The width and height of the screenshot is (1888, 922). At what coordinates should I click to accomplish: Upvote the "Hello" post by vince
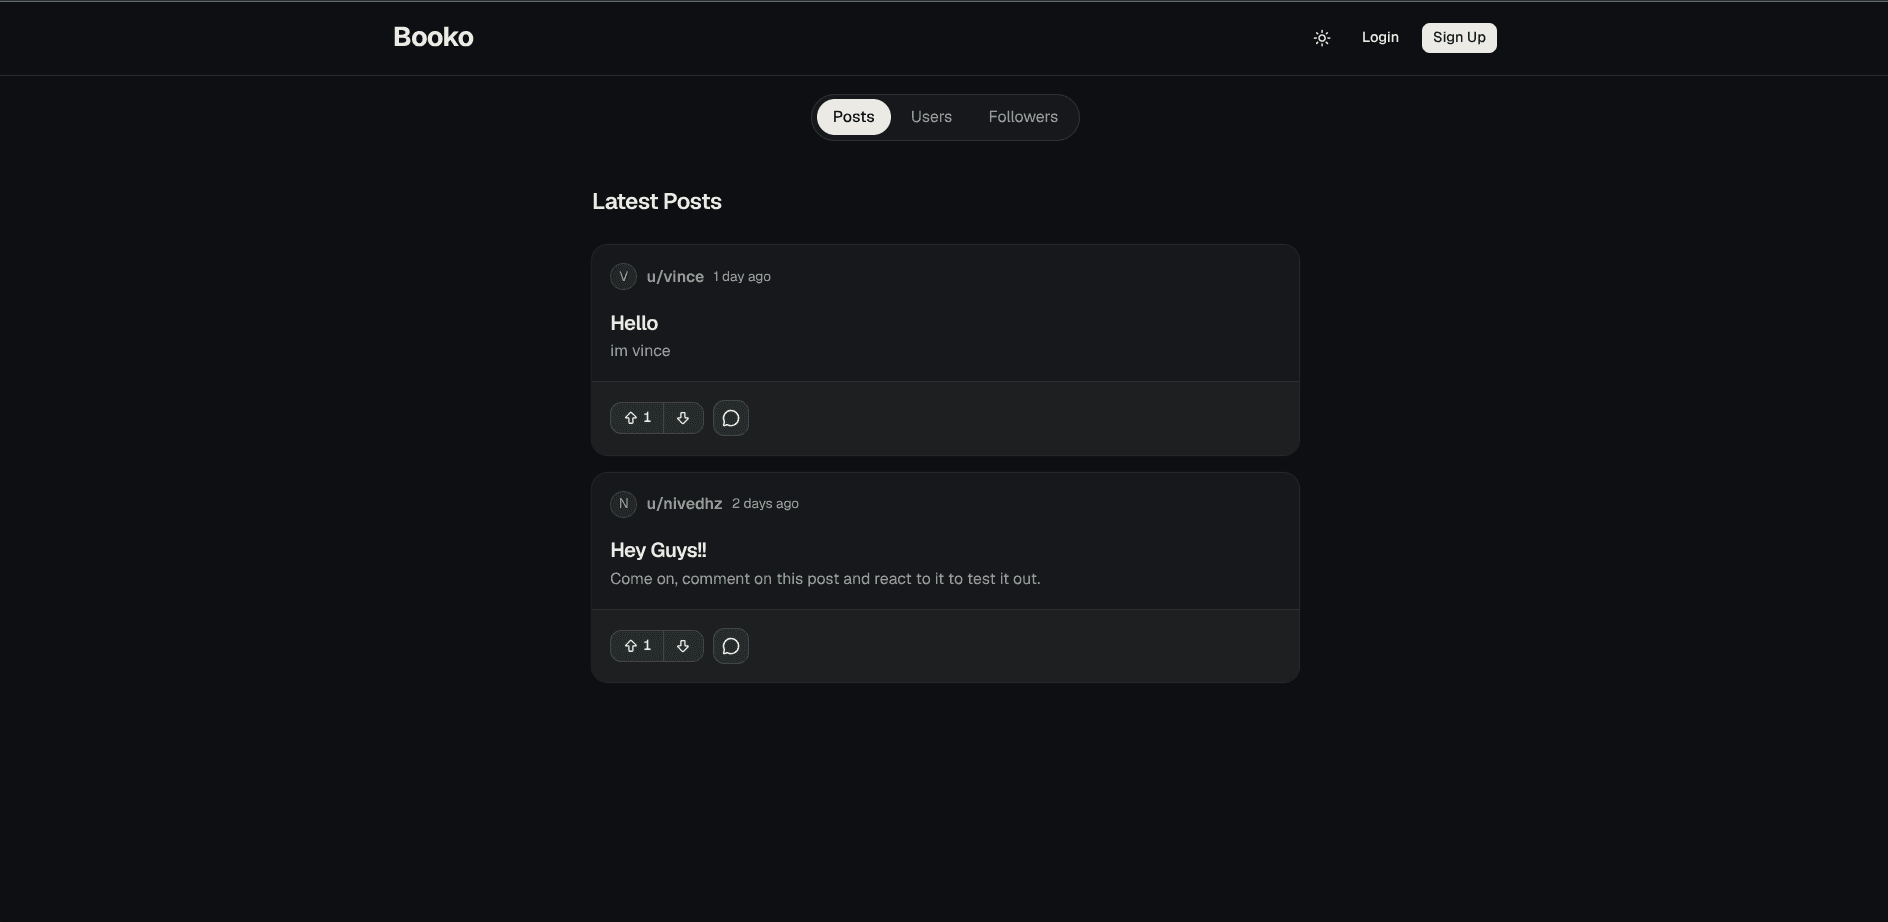[637, 418]
